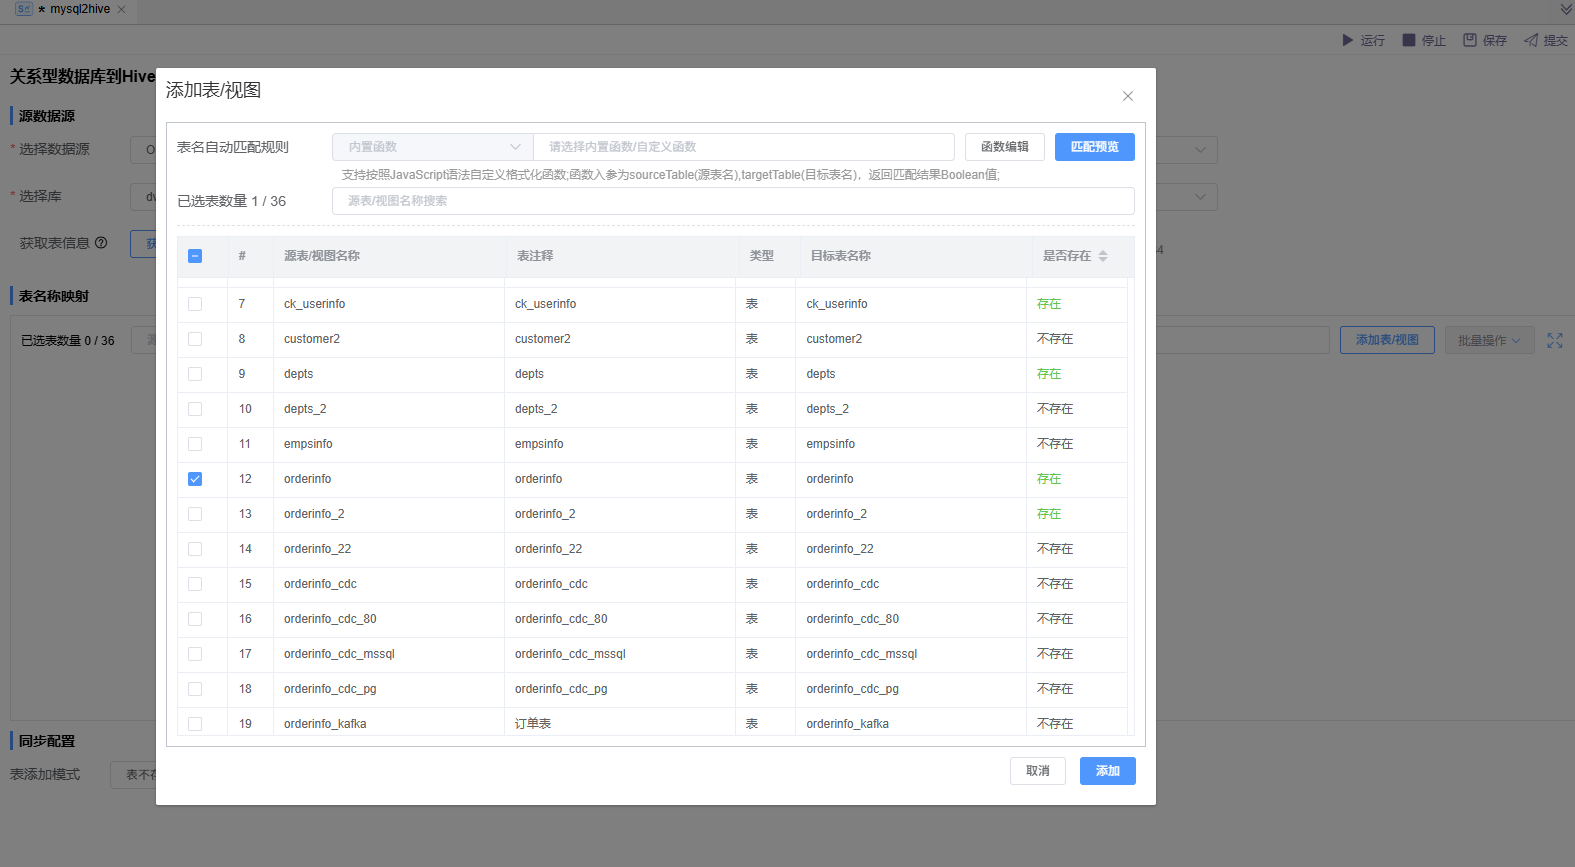Open the 内置函数 function type dropdown
The height and width of the screenshot is (867, 1575).
coord(432,147)
